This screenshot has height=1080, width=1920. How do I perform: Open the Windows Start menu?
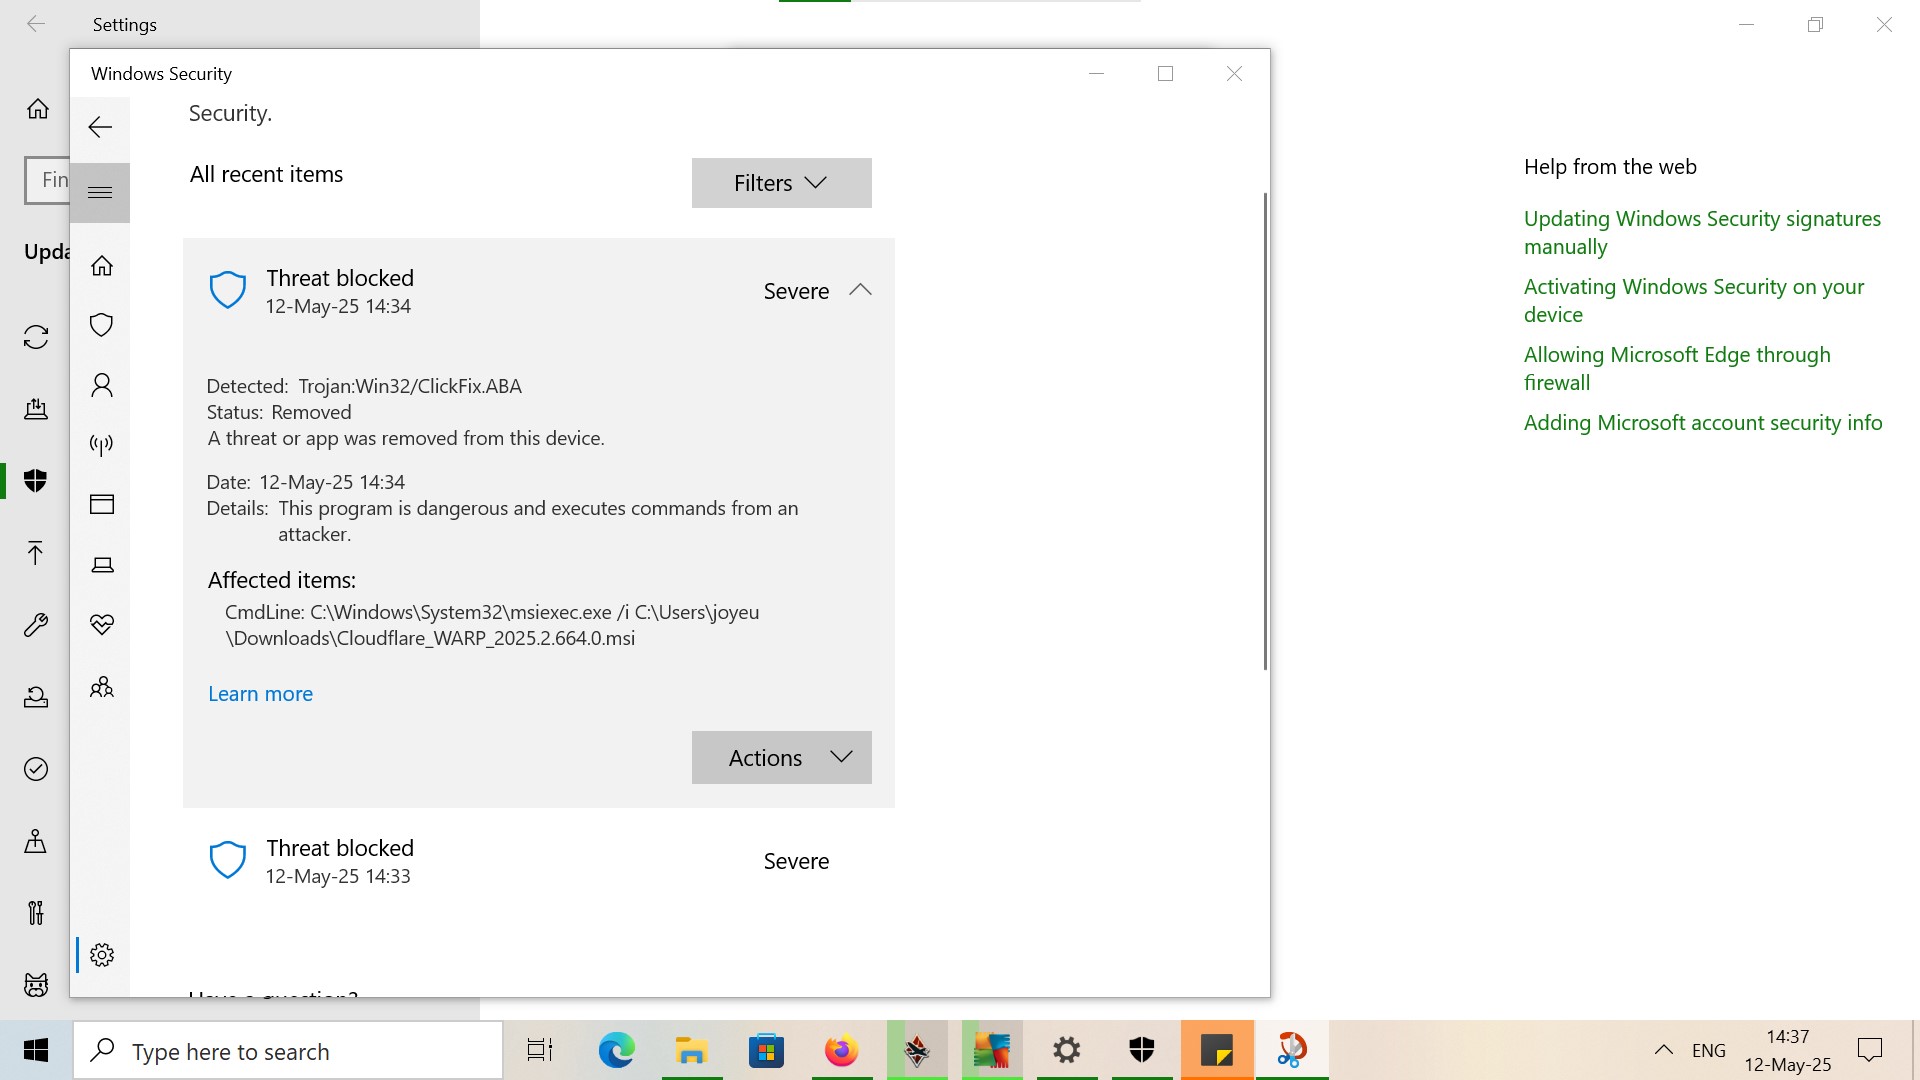(36, 1051)
